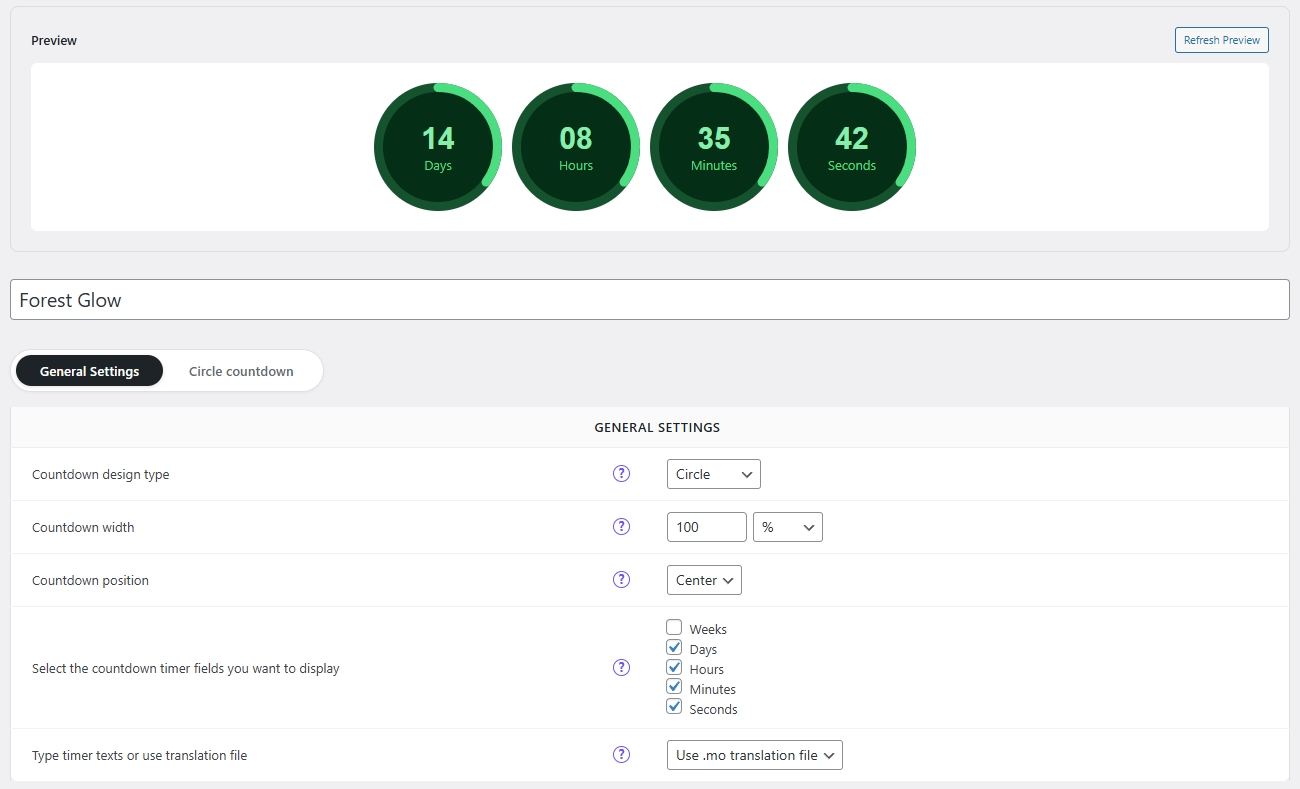Click help icon for Countdown design type
The width and height of the screenshot is (1300, 789).
point(621,474)
